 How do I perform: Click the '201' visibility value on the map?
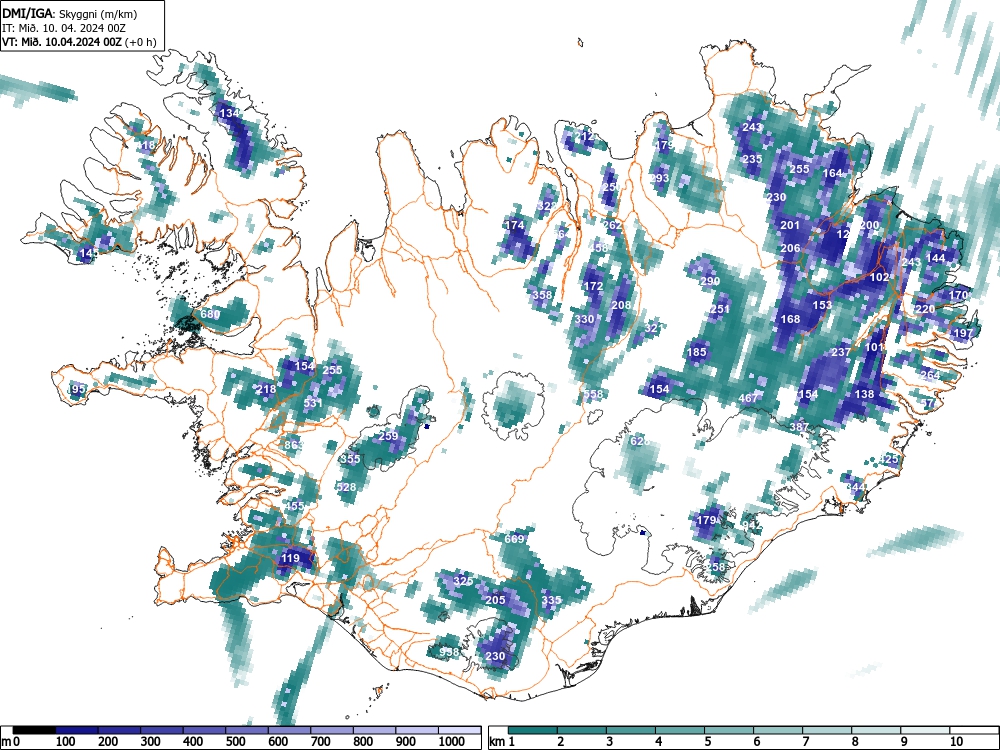coord(790,225)
